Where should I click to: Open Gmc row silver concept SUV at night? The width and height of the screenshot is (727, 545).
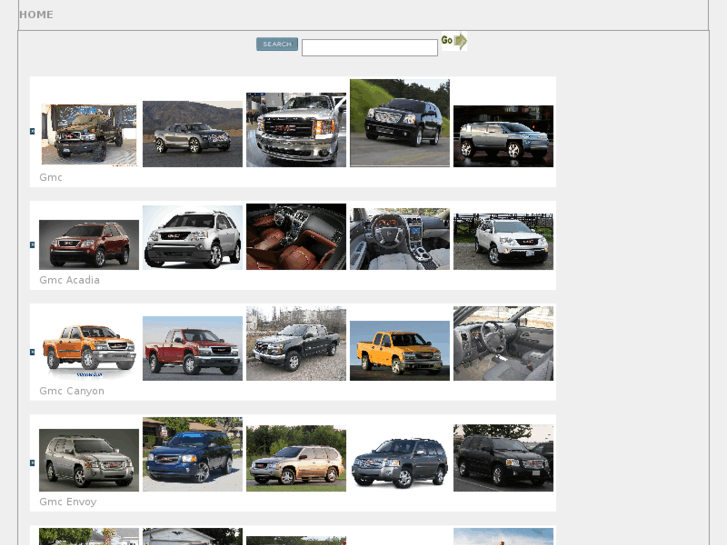pyautogui.click(x=503, y=136)
